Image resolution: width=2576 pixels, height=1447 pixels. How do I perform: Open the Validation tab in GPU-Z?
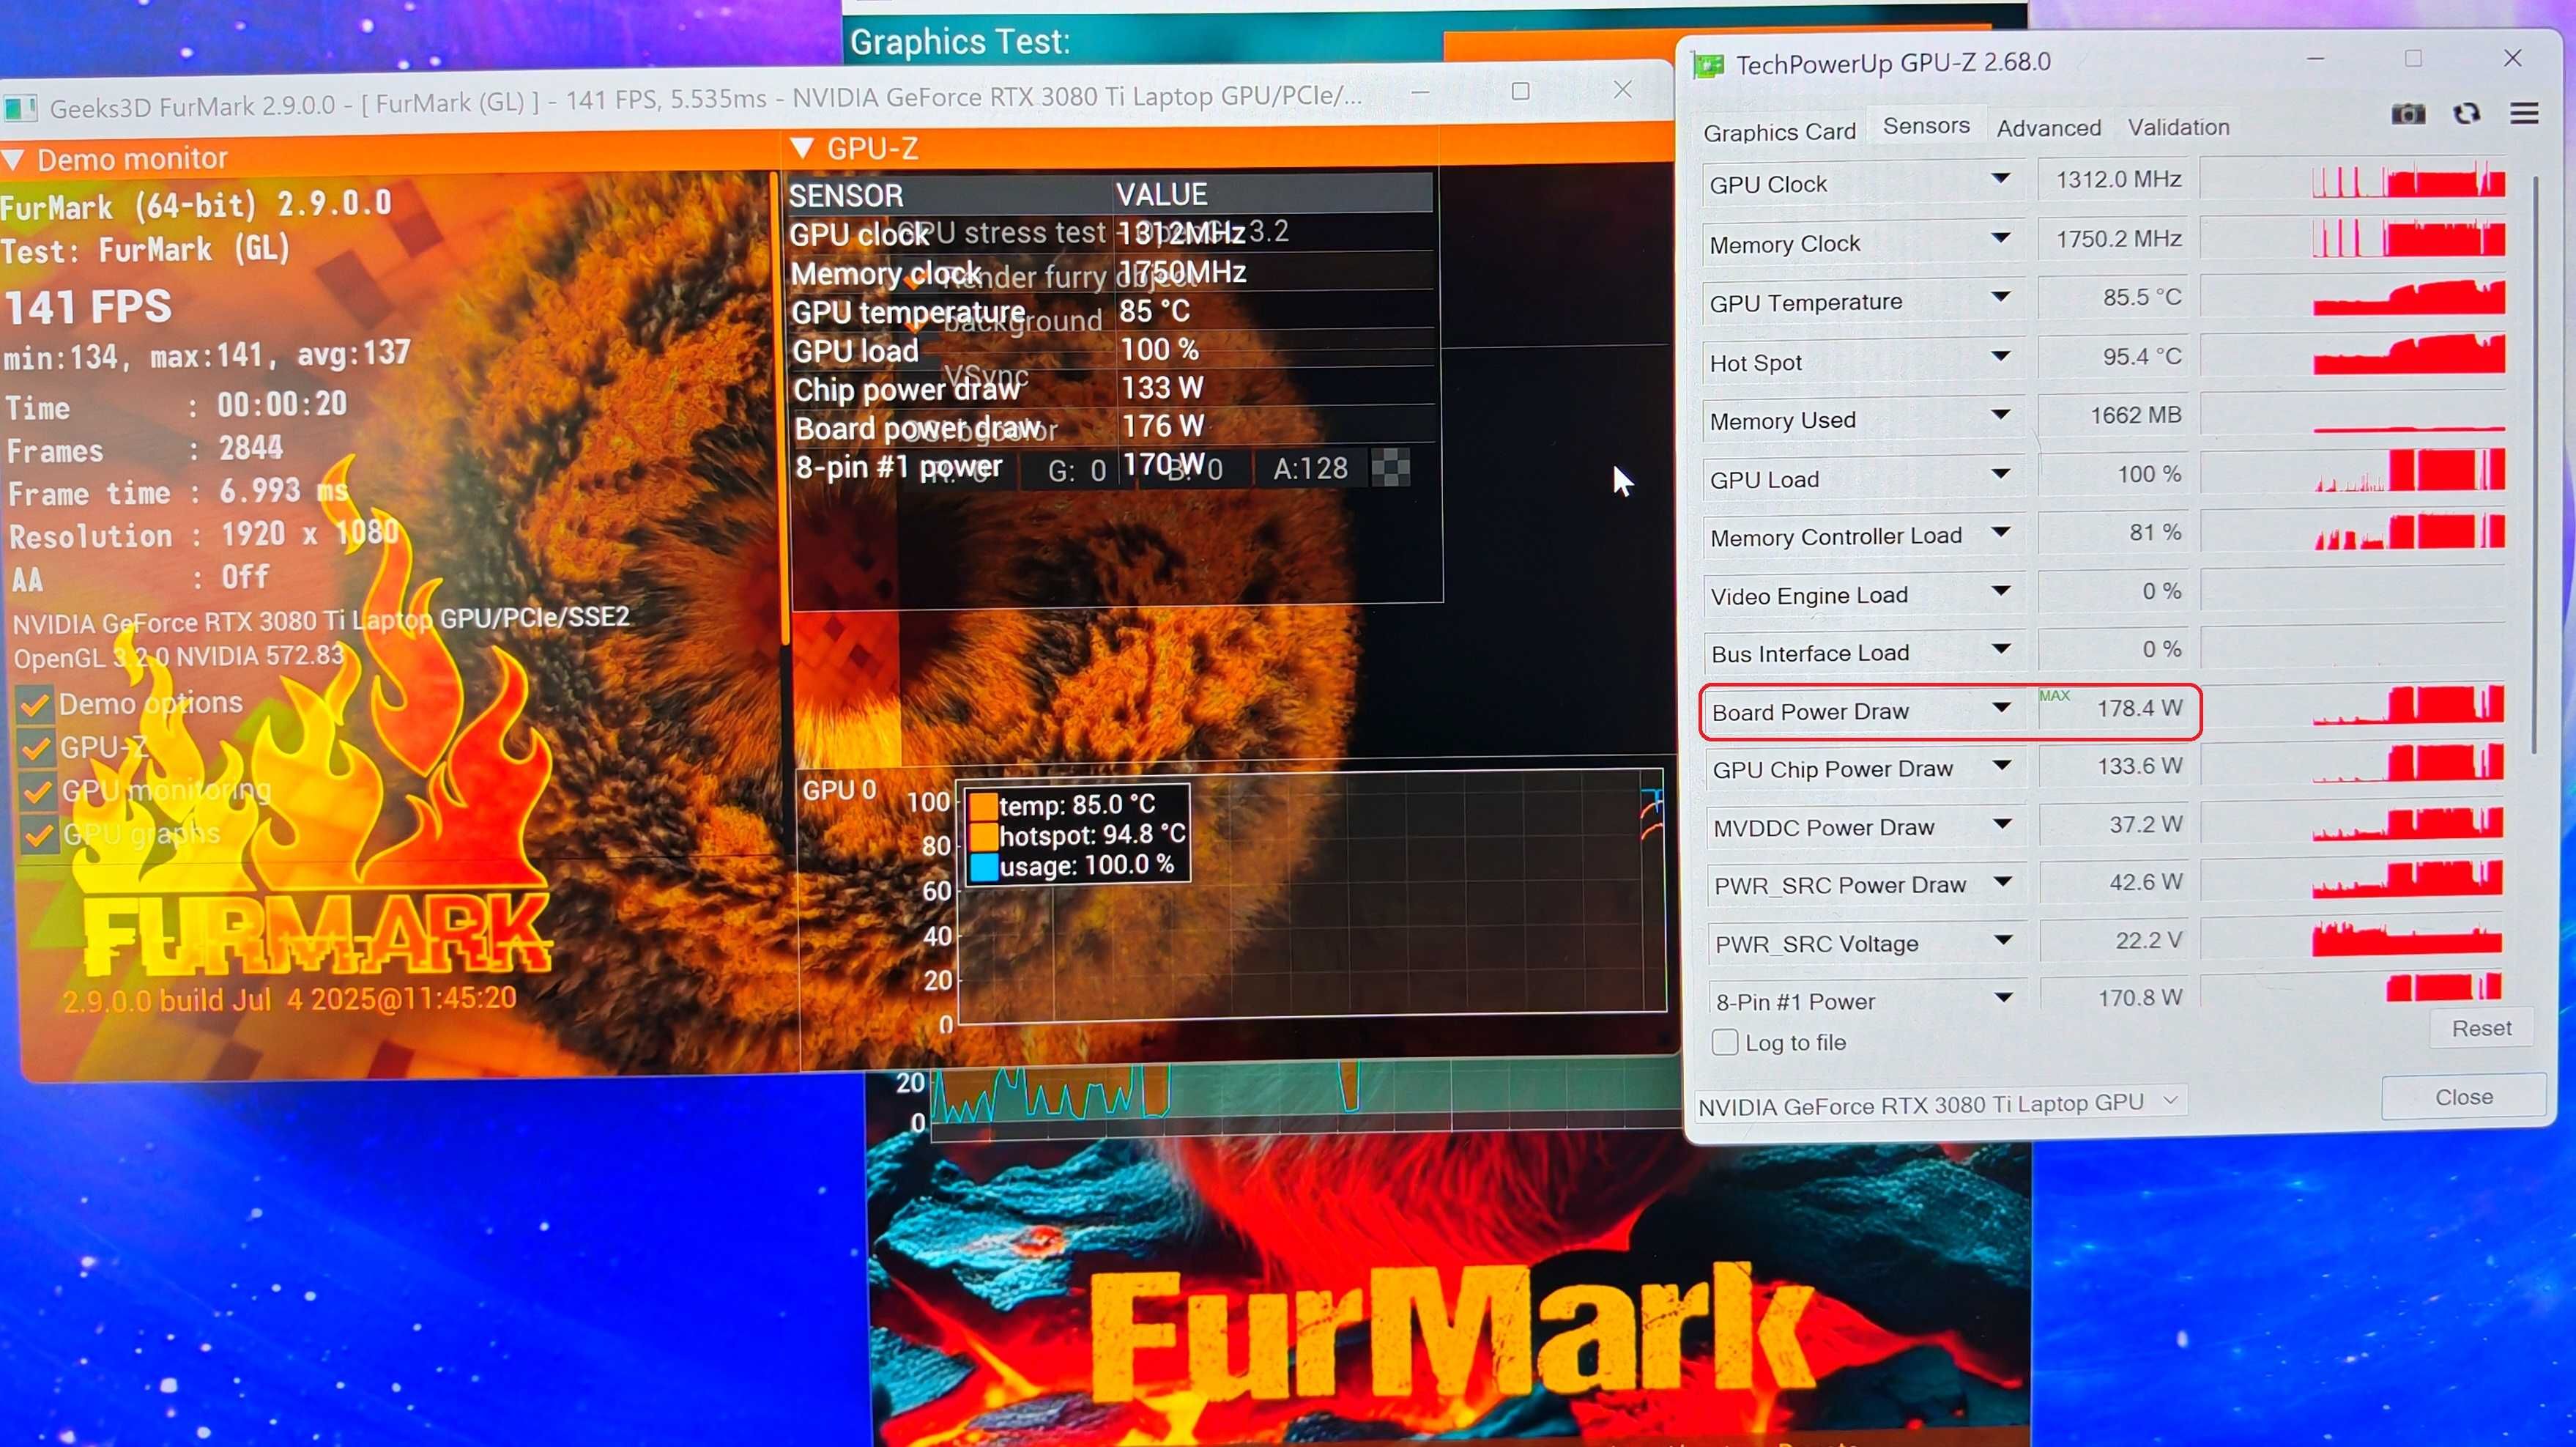[2178, 127]
